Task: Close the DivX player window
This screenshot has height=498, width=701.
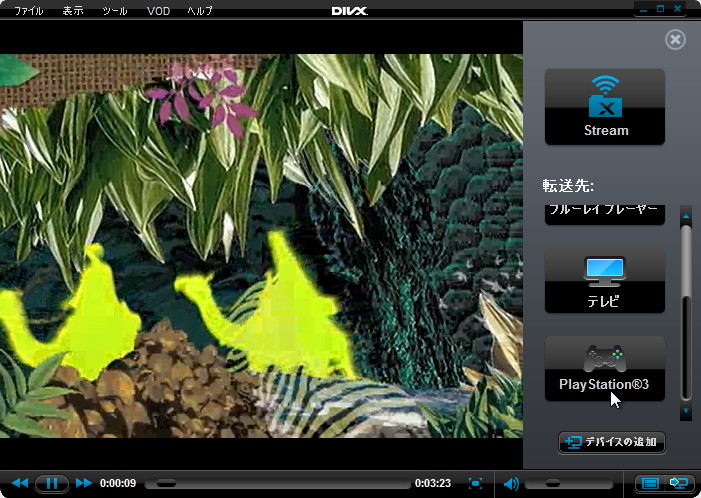Action: click(x=678, y=9)
